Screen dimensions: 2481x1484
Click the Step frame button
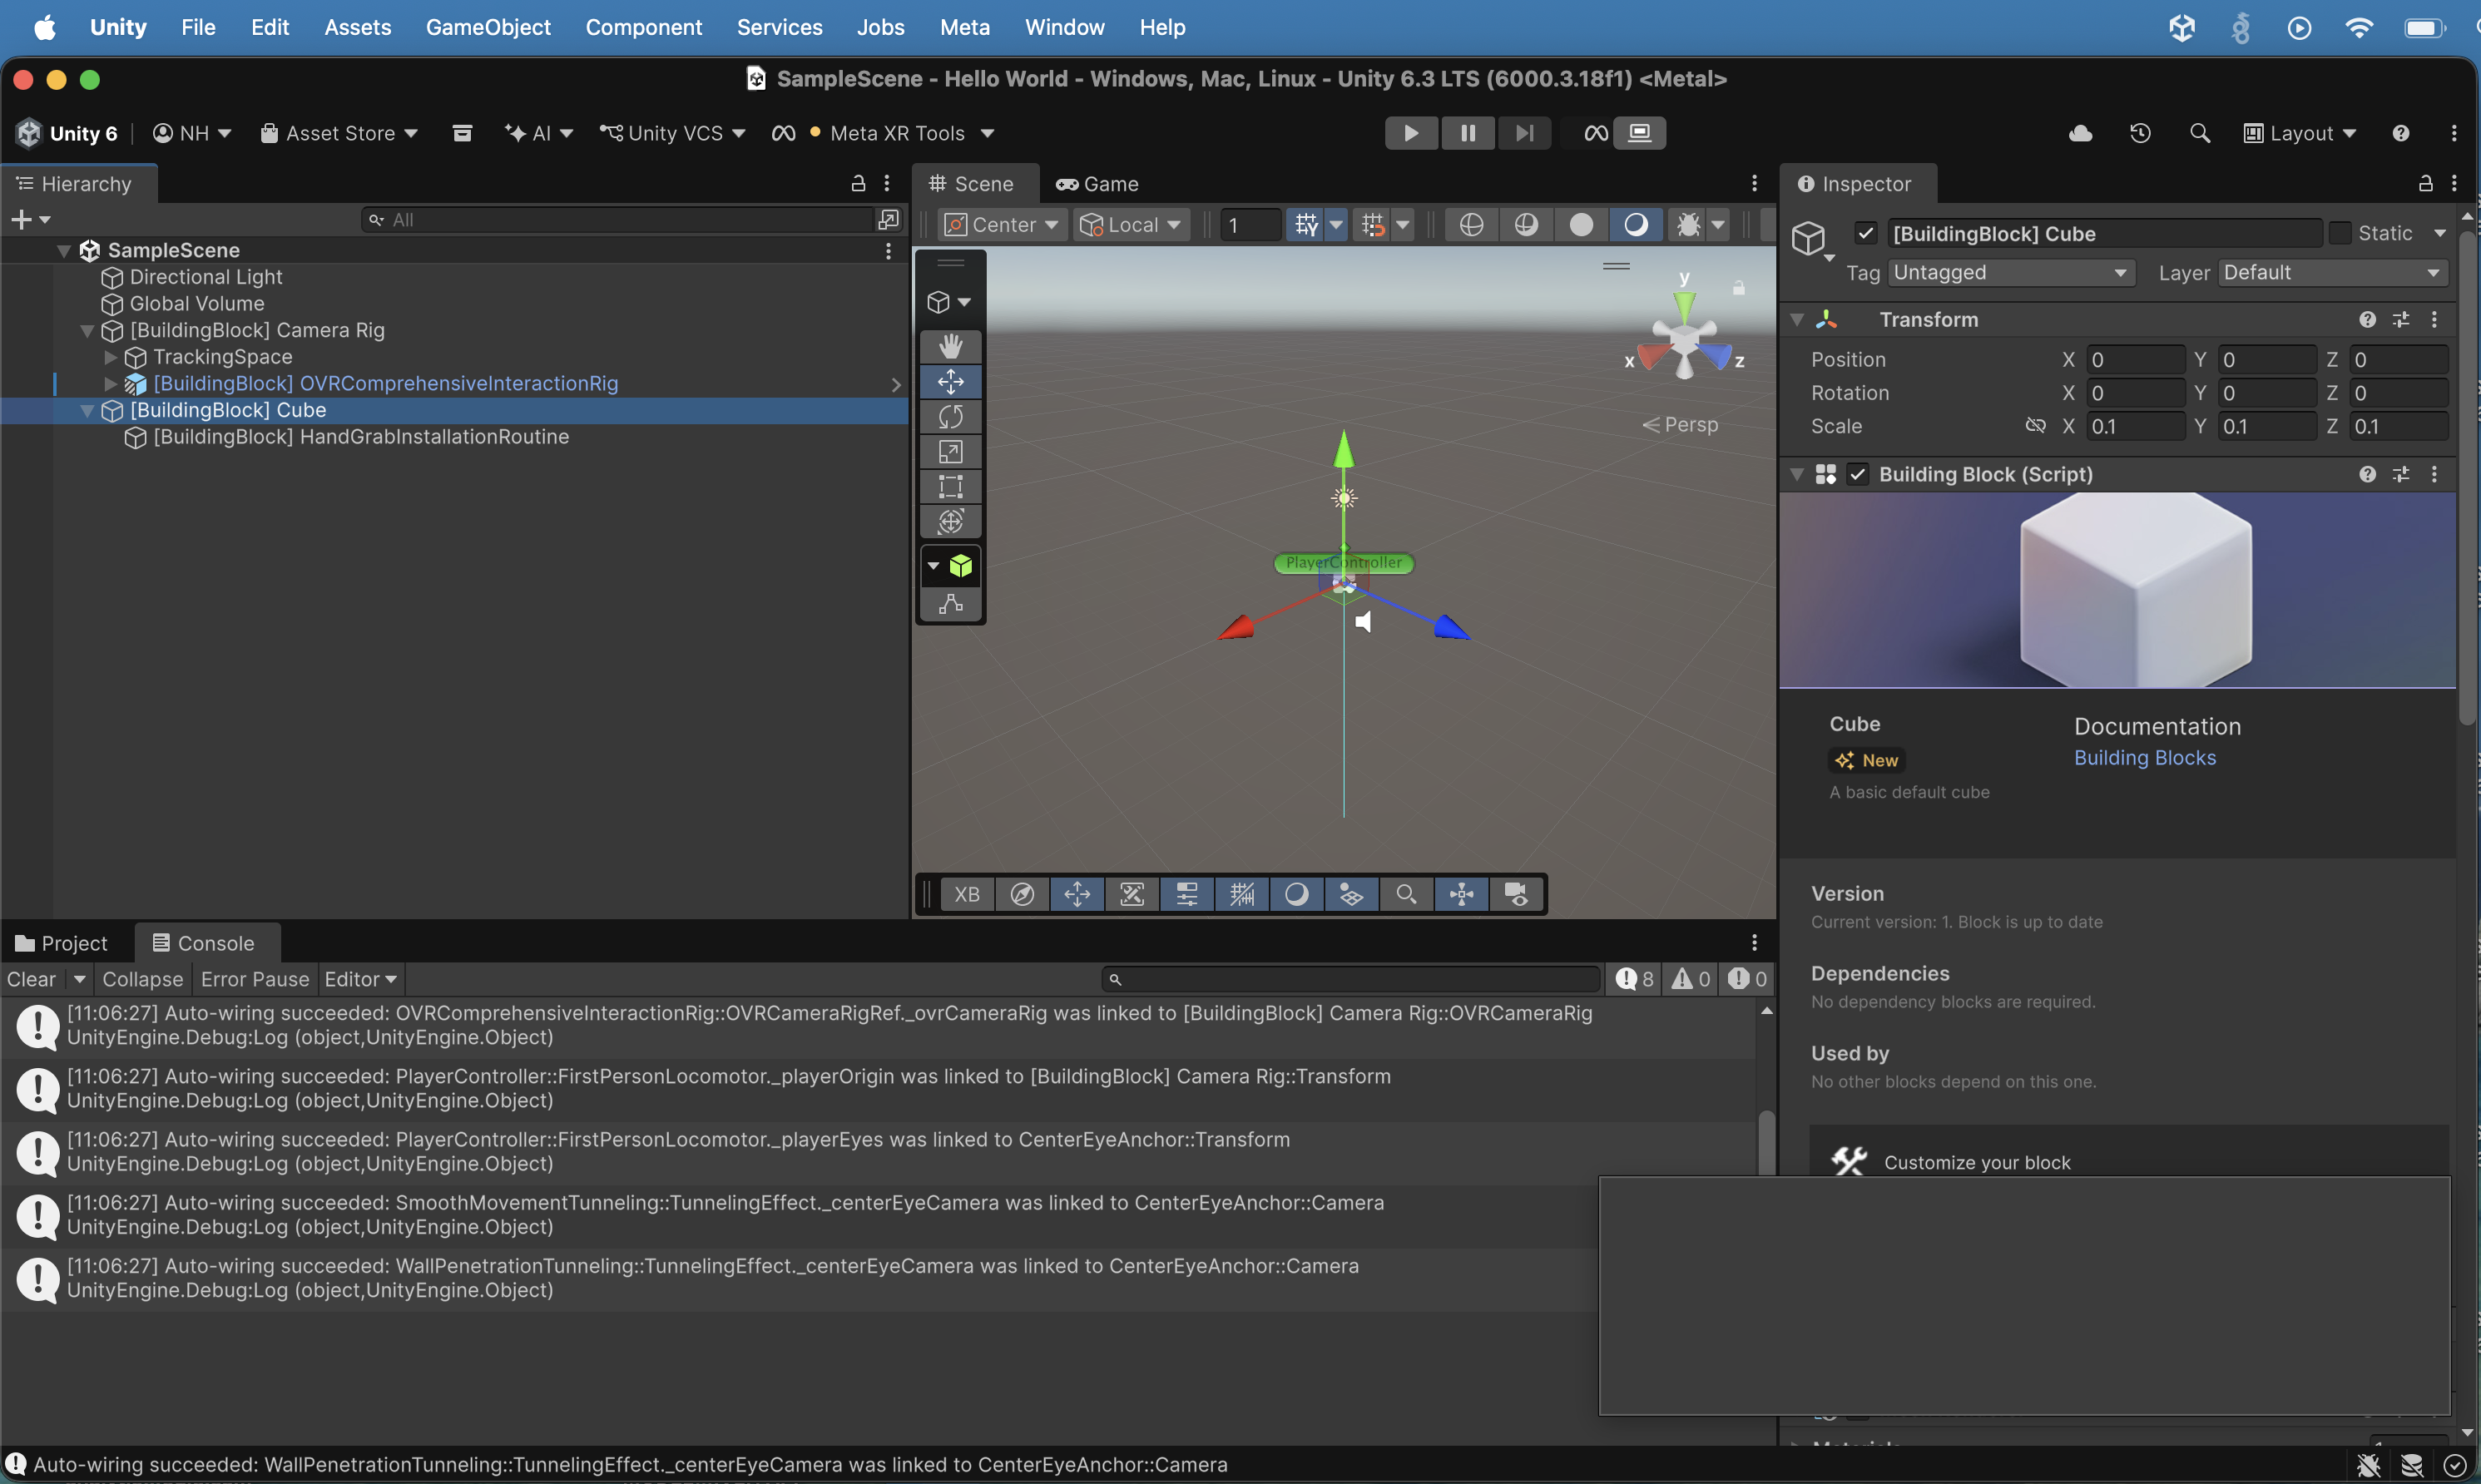pos(1524,133)
